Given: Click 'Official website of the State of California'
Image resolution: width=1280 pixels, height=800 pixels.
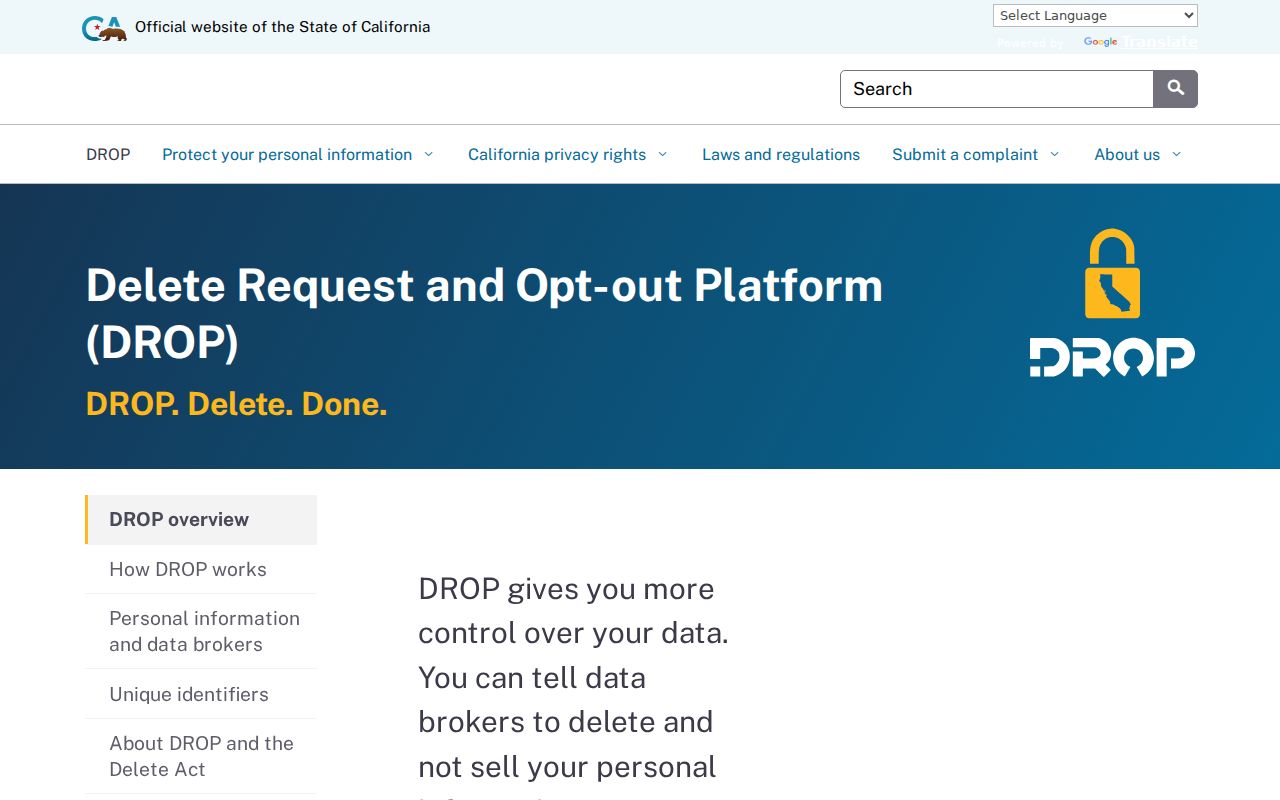Looking at the screenshot, I should pos(282,27).
